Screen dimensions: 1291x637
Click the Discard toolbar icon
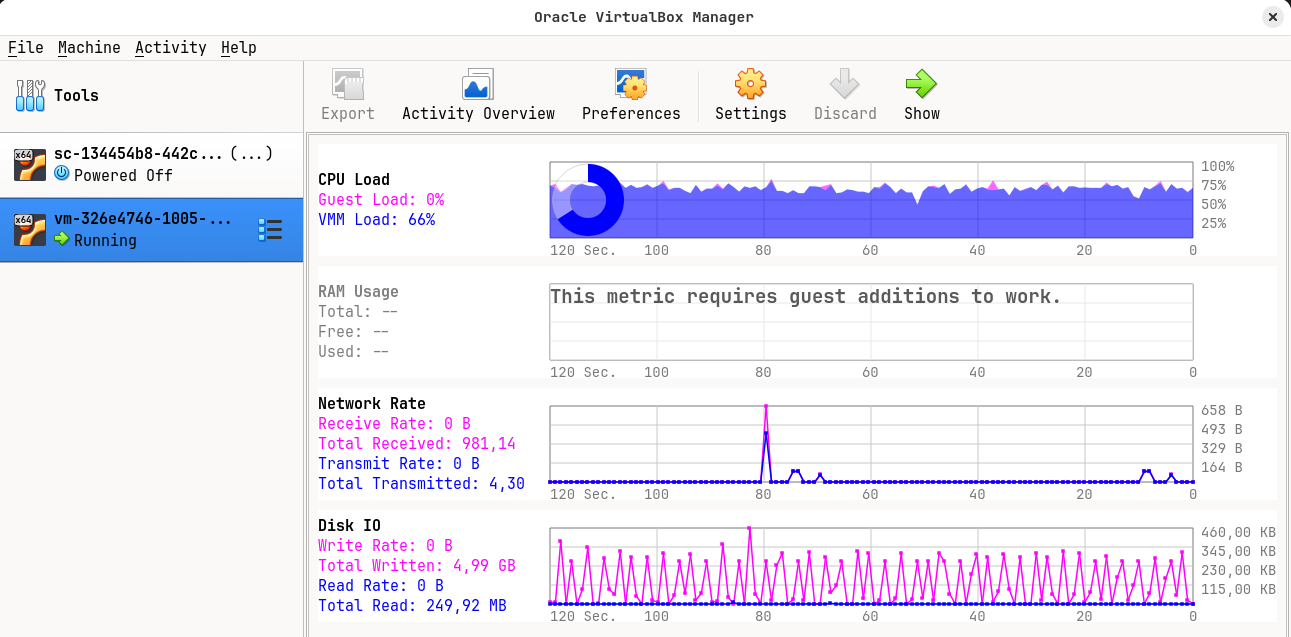845,83
